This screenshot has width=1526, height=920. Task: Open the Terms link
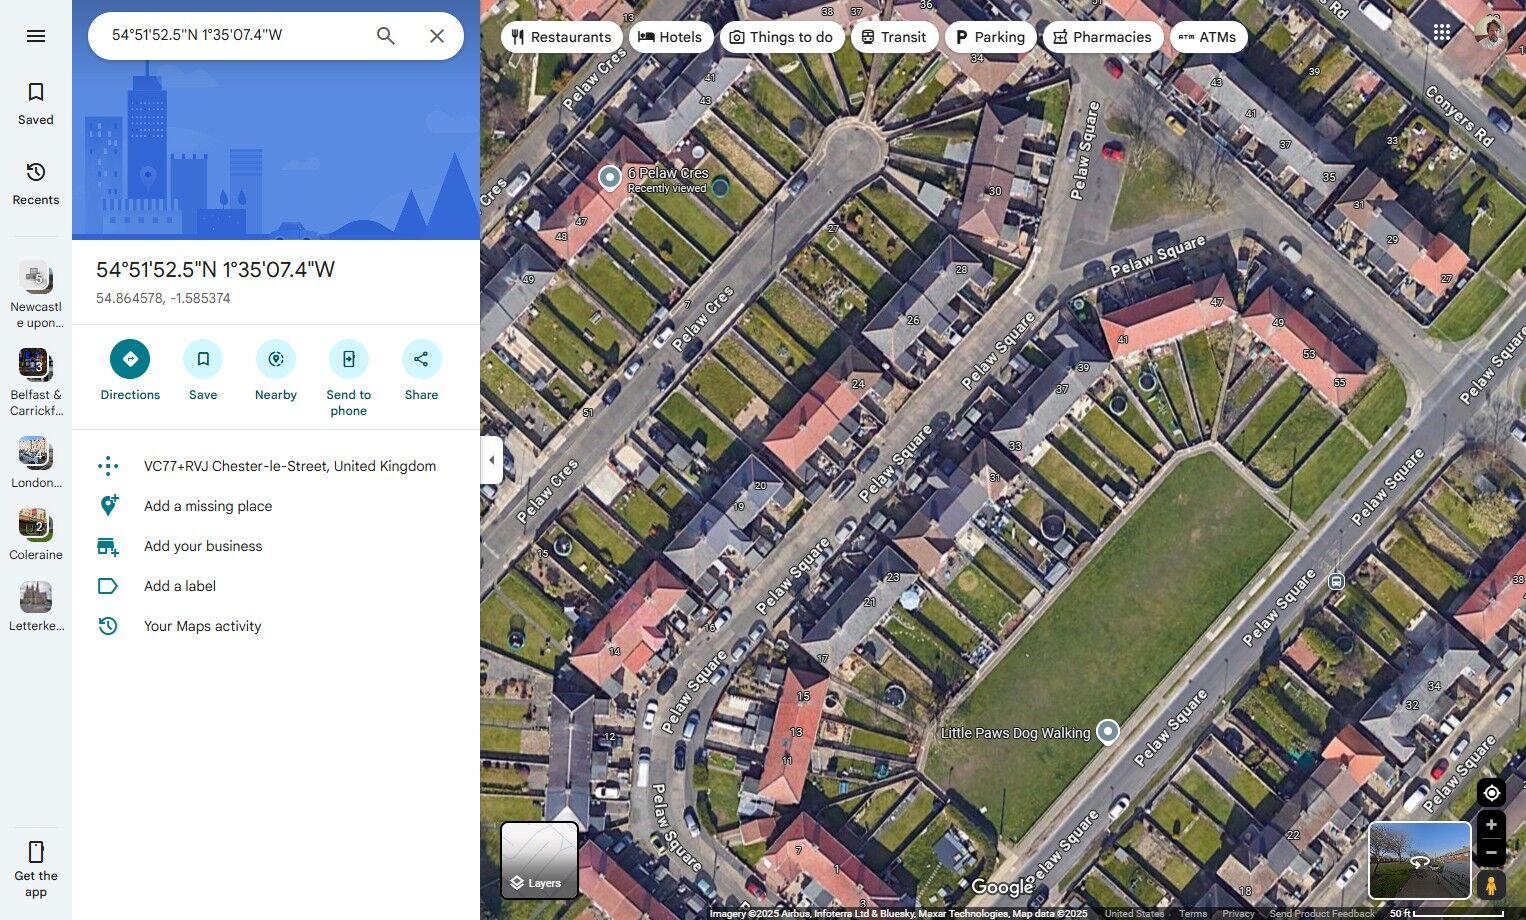(x=1193, y=913)
